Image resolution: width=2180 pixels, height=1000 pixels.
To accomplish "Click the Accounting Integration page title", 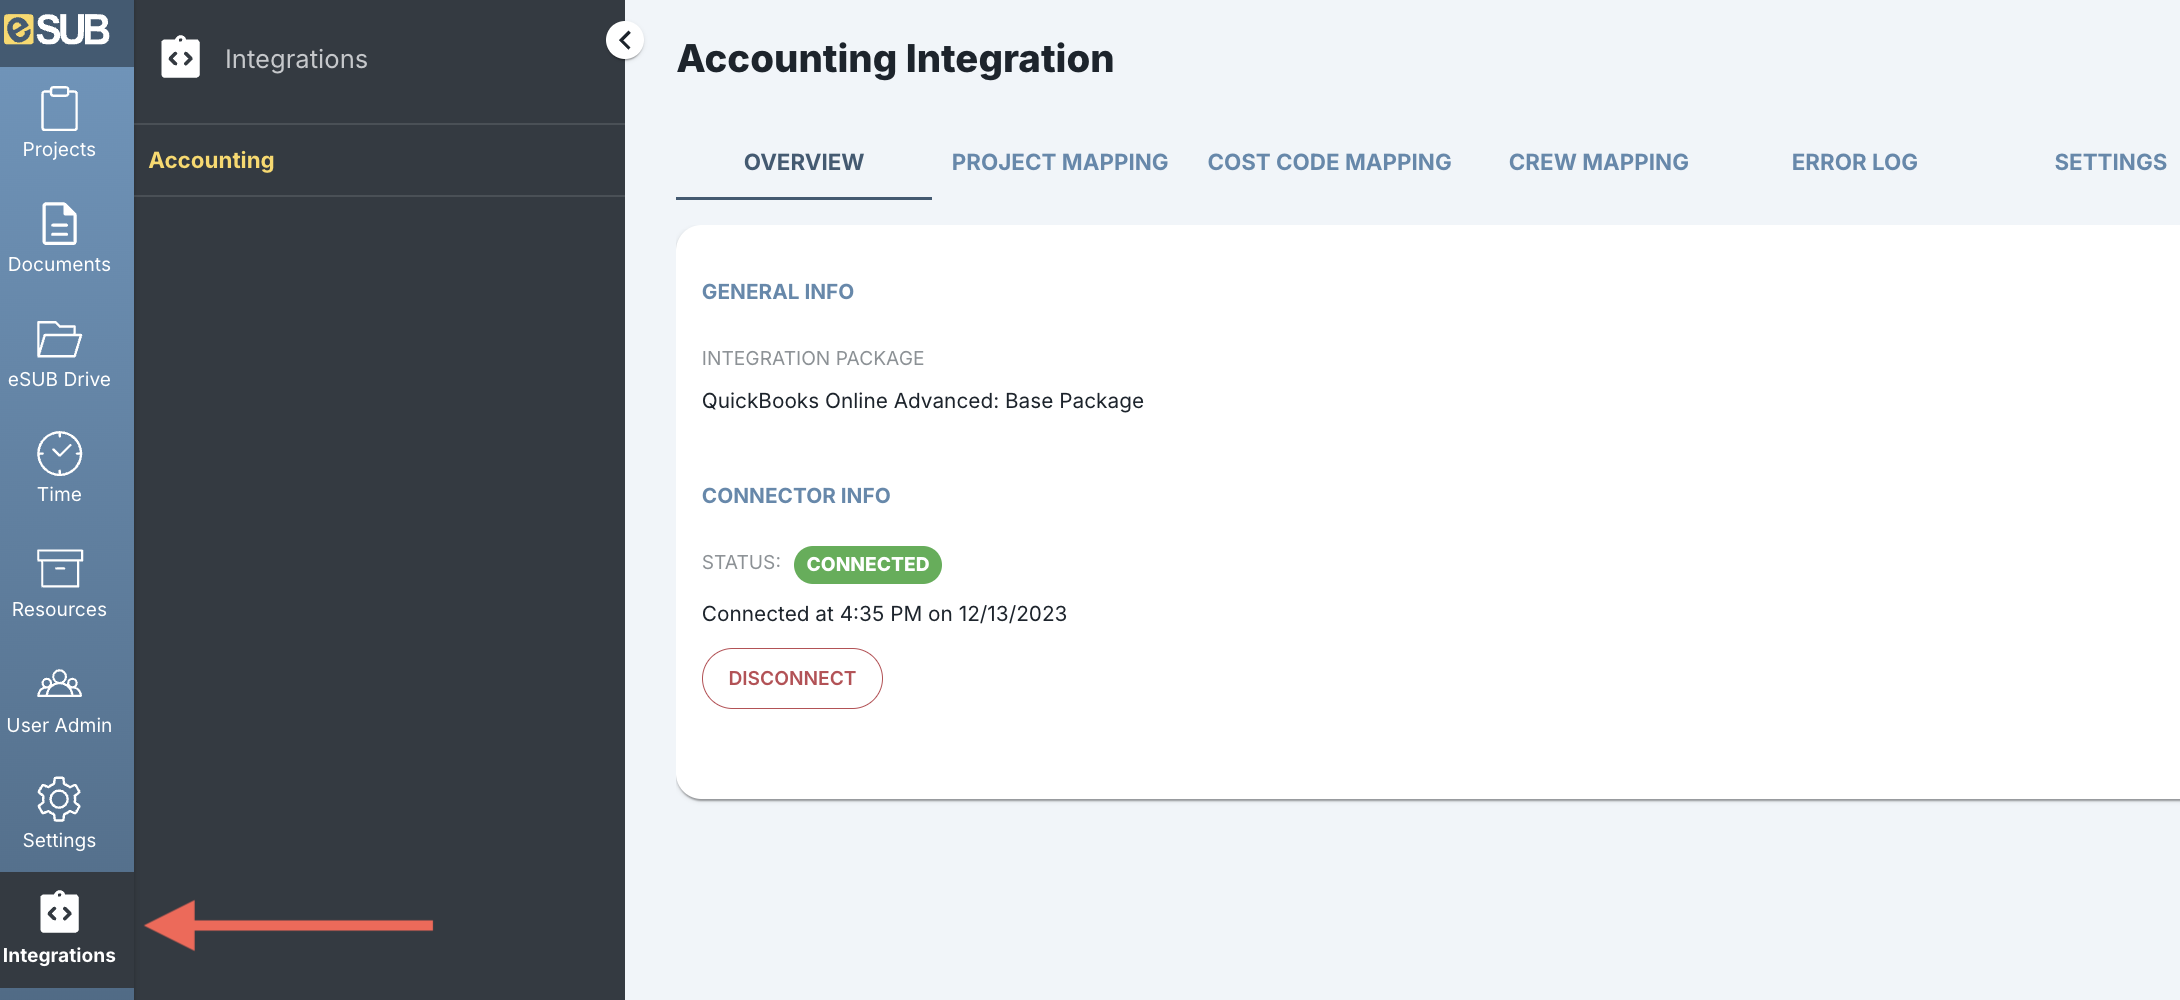I will point(895,59).
